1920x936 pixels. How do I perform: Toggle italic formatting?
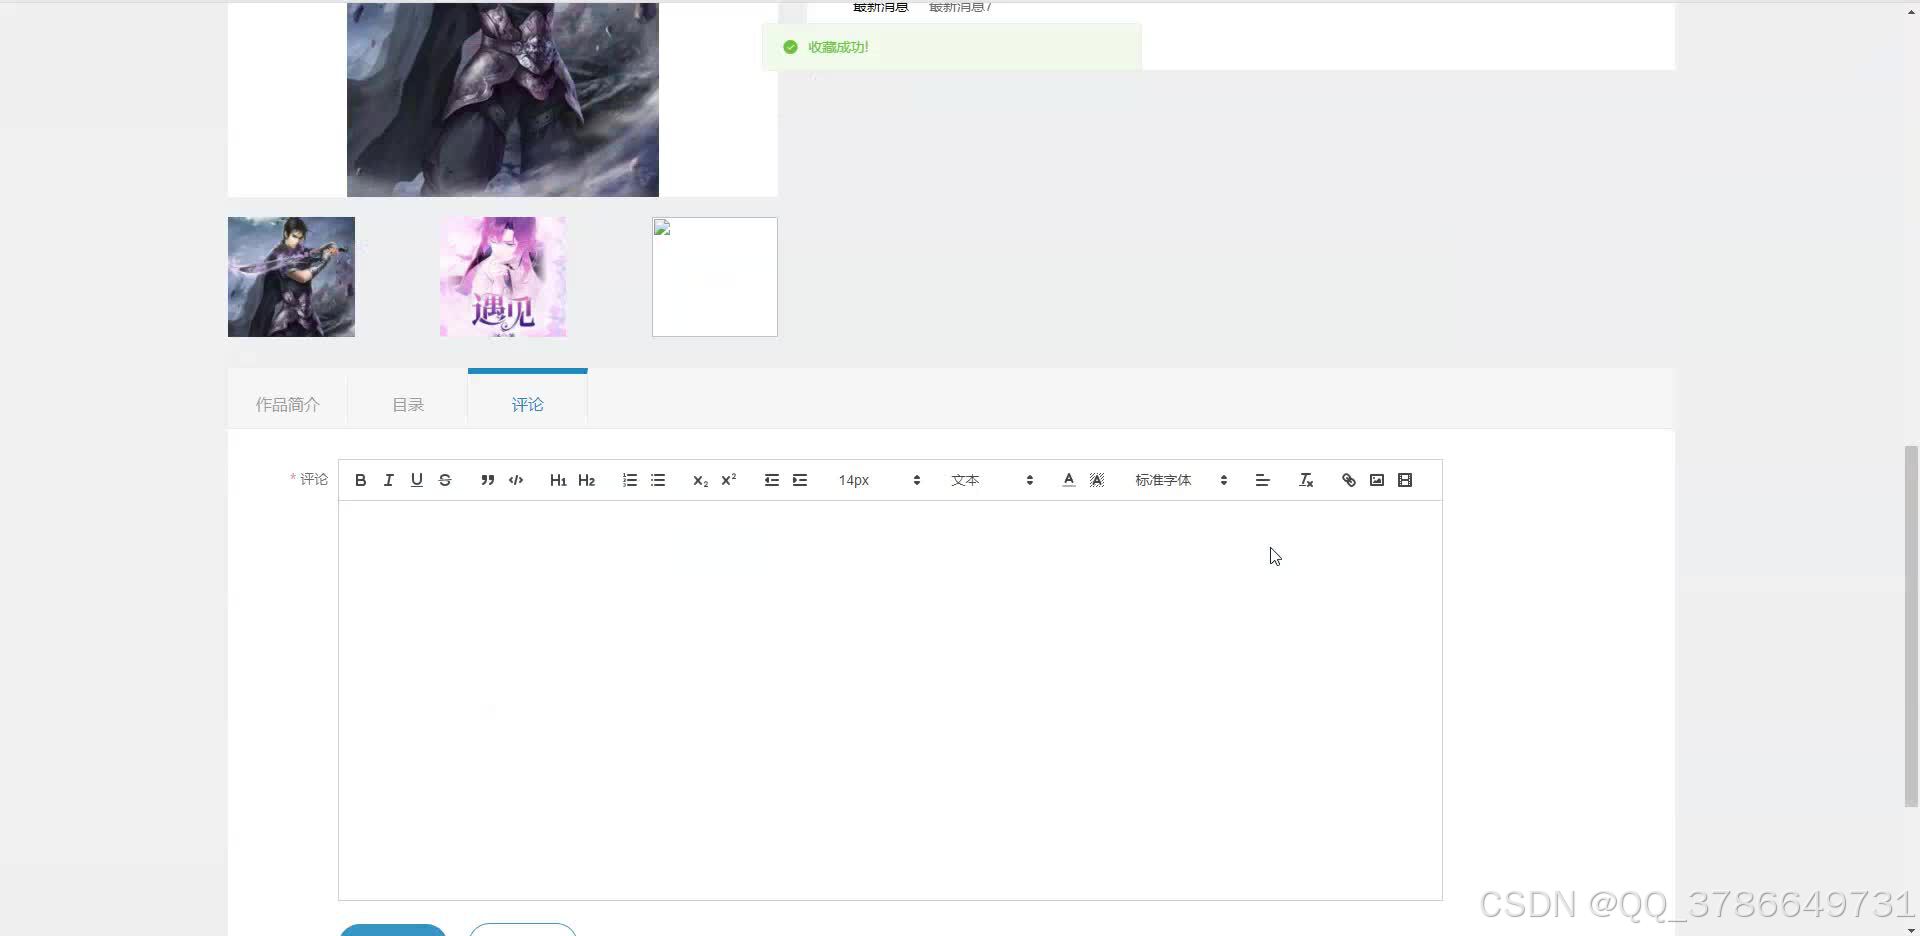point(389,480)
